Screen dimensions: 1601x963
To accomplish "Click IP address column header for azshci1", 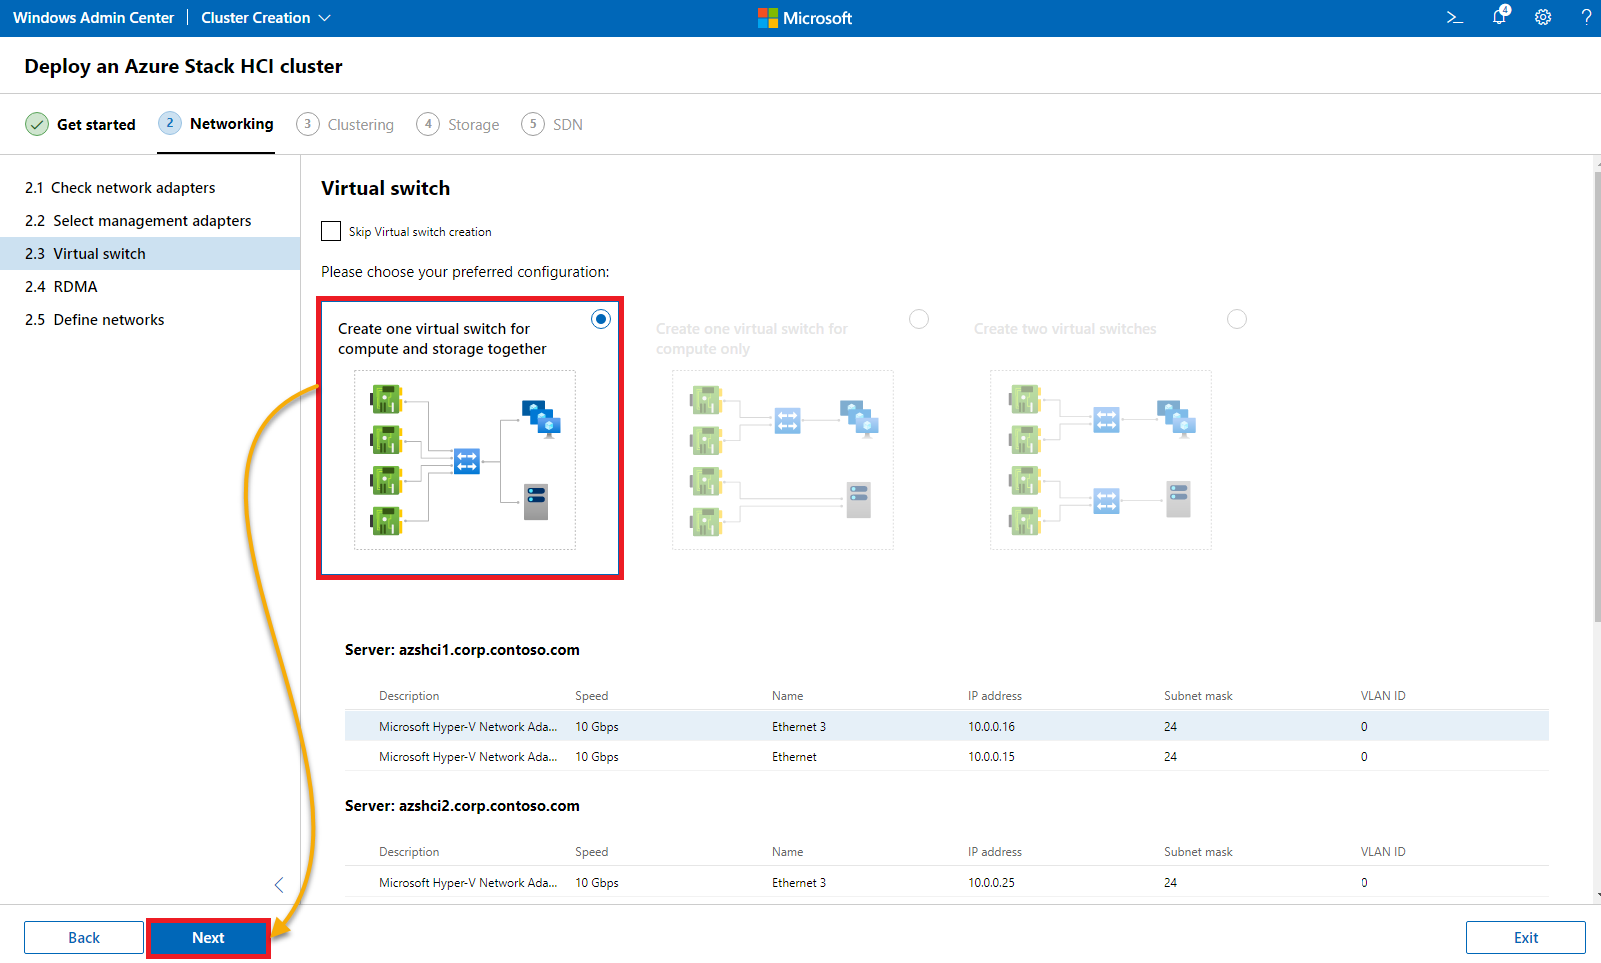I will point(995,696).
